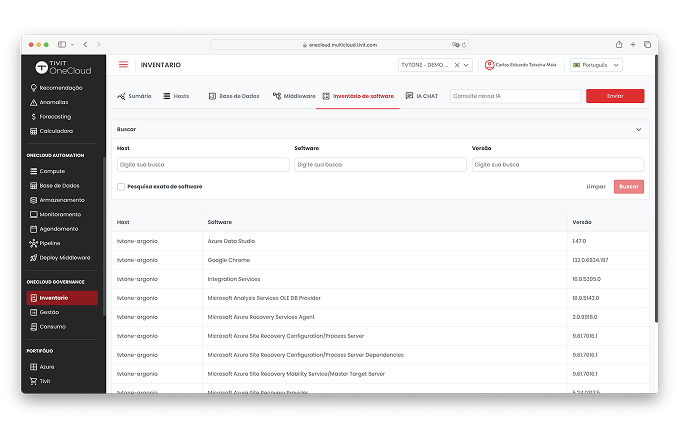Clear the TVTONE tenant selection with X
Viewport: 680px width, 442px height.
pos(457,65)
